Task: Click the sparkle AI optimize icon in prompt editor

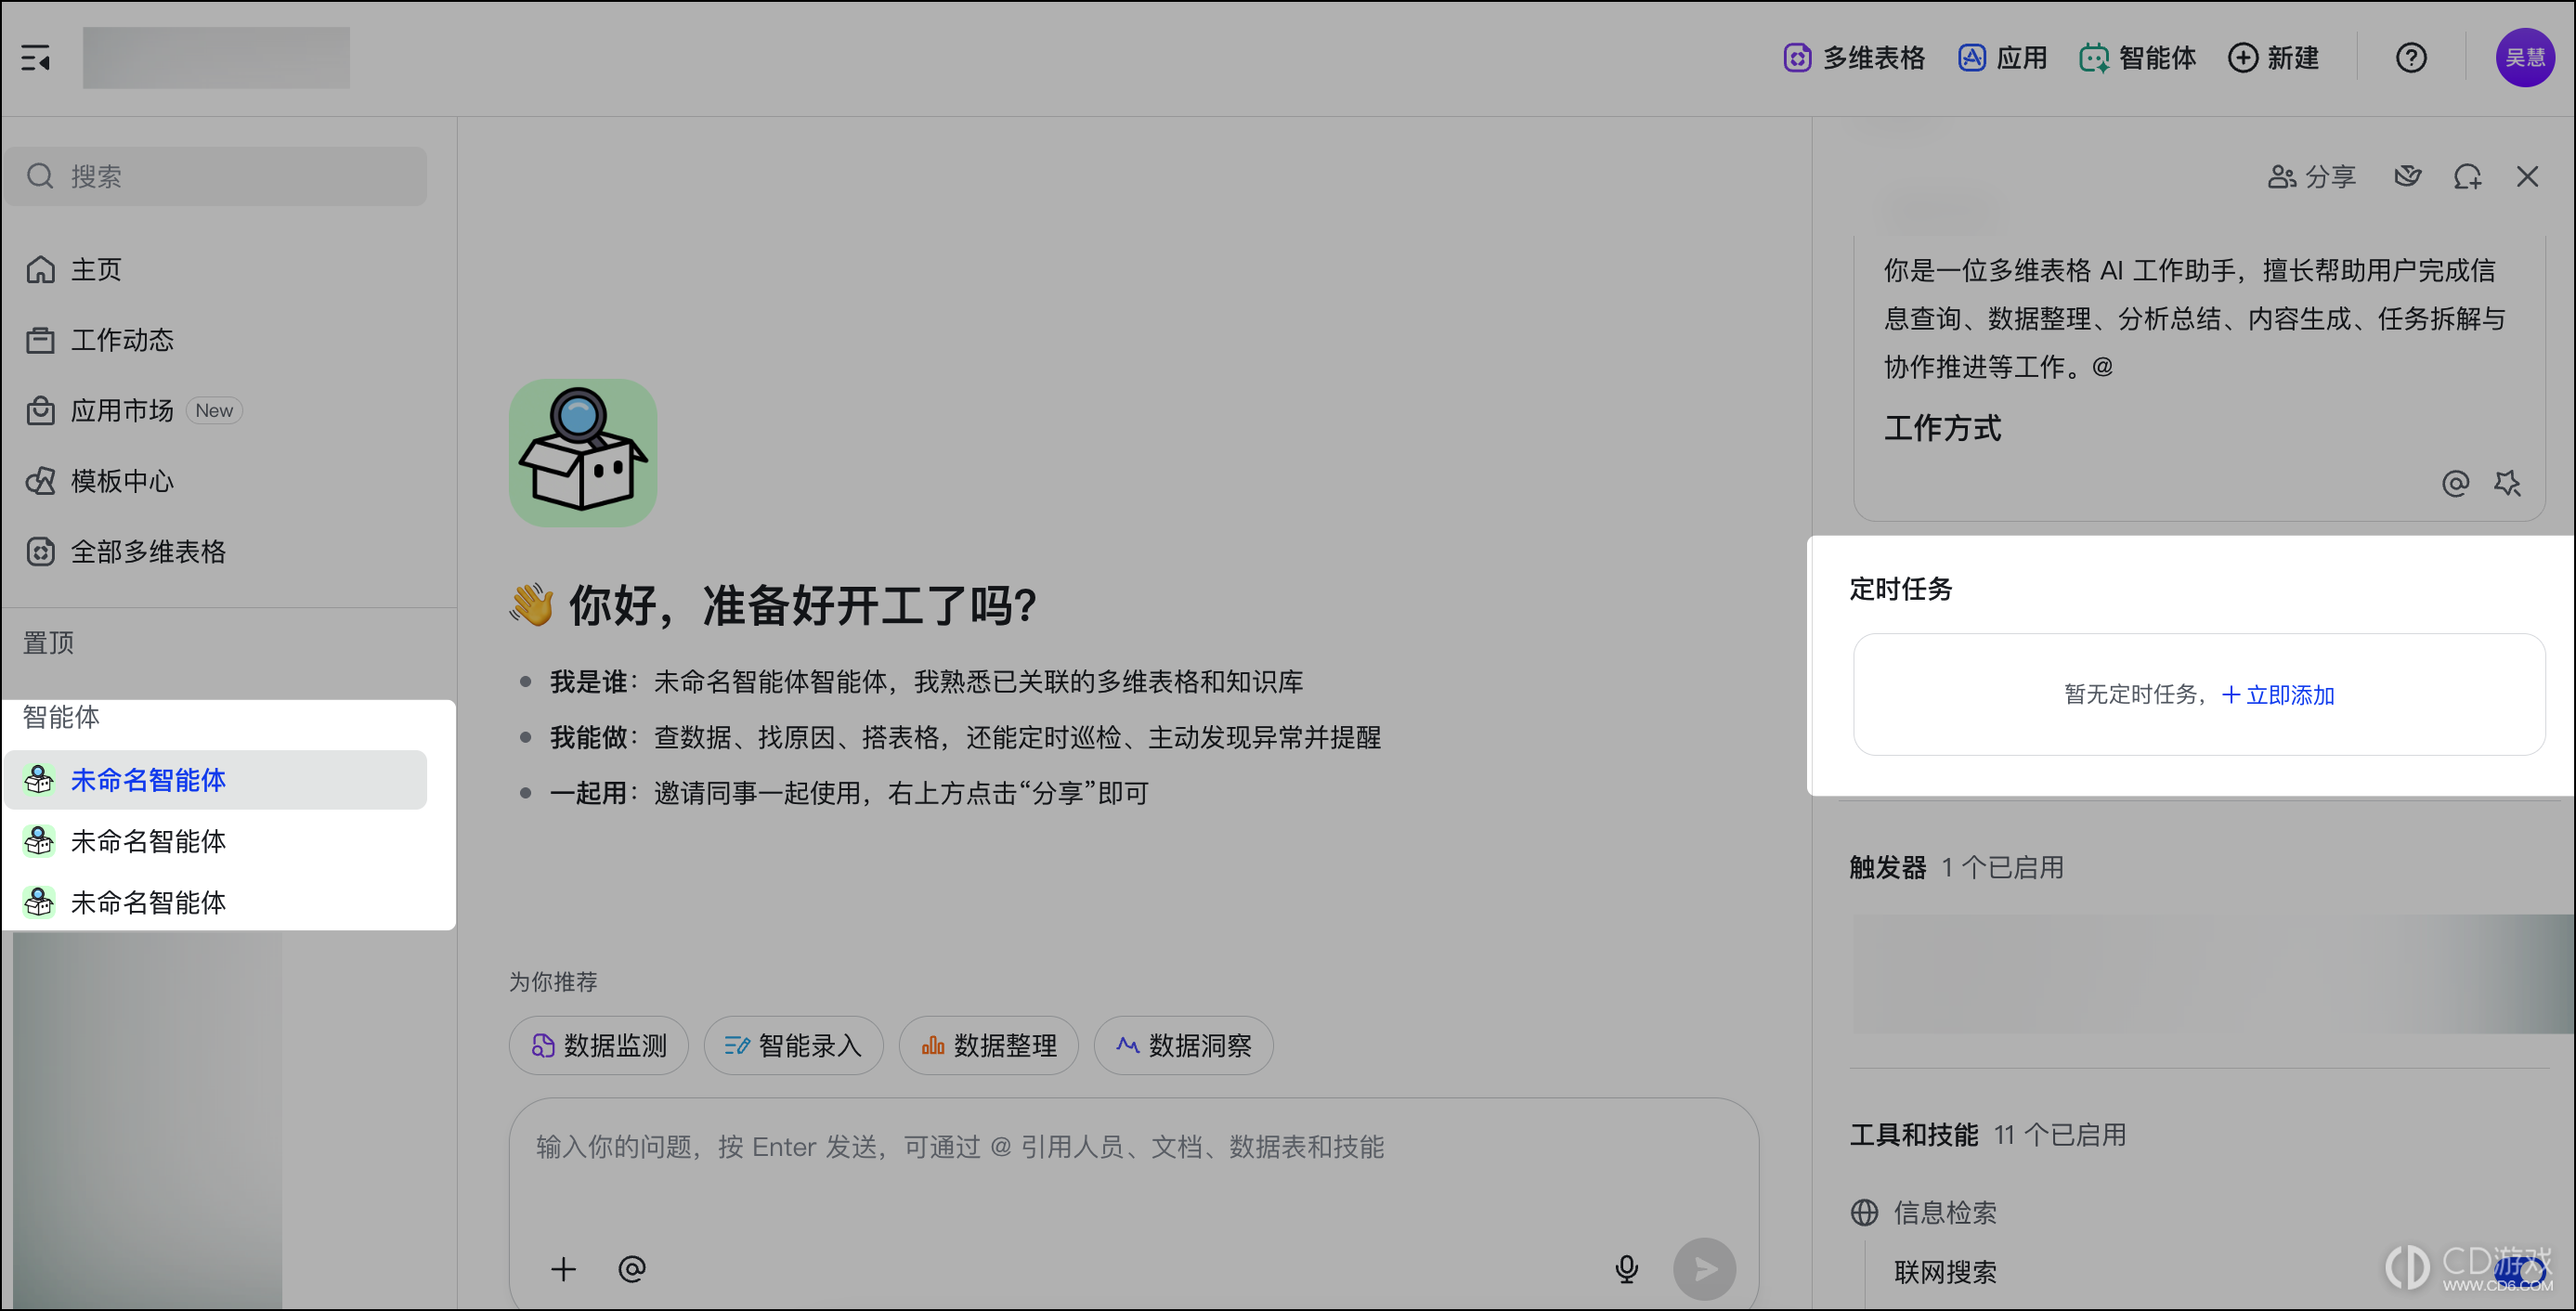Action: (2507, 484)
